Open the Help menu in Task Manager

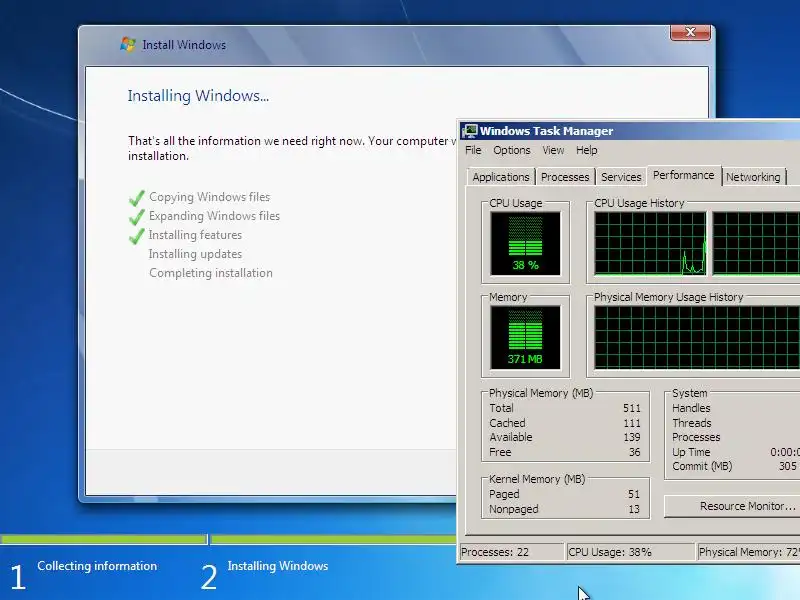coord(586,150)
